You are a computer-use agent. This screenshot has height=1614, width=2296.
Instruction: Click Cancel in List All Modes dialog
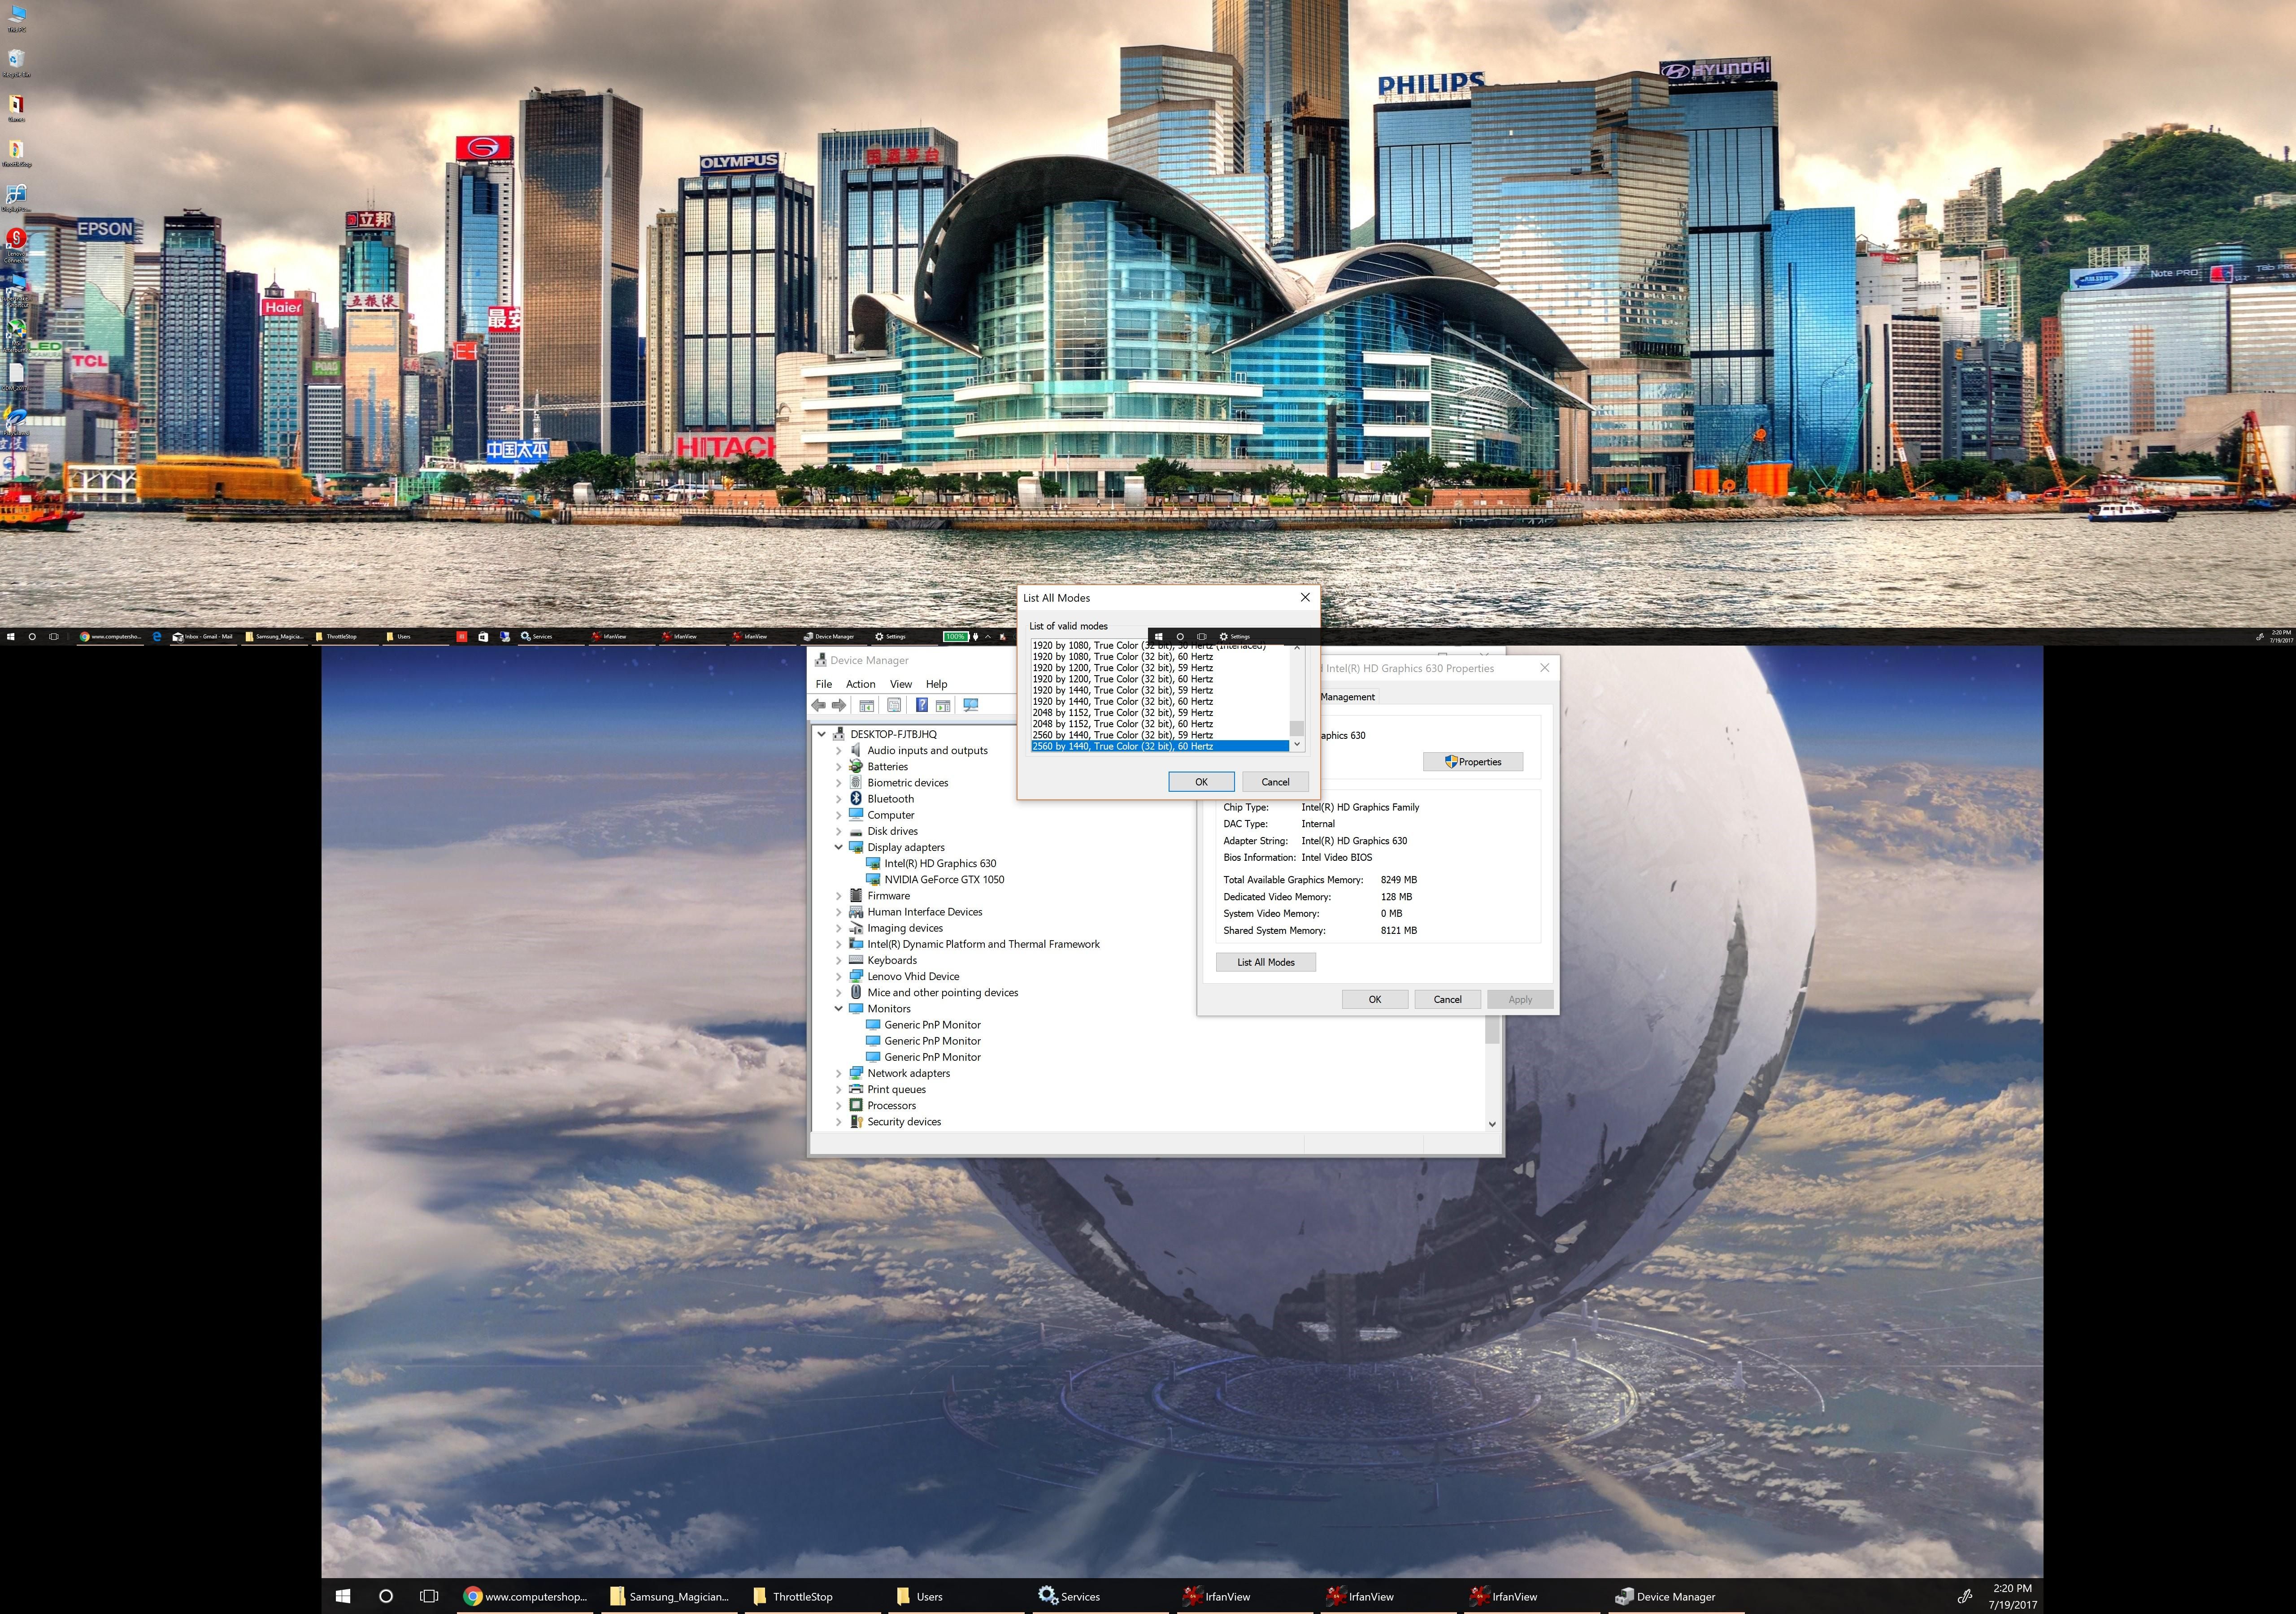tap(1275, 782)
